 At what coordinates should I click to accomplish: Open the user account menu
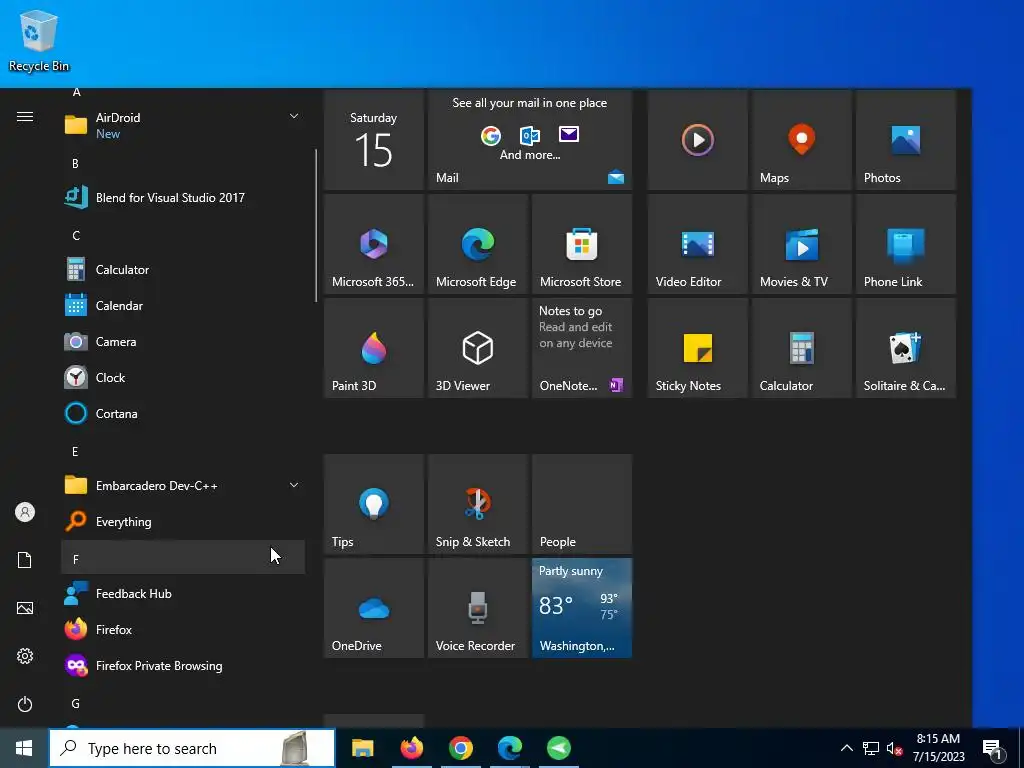pos(25,512)
